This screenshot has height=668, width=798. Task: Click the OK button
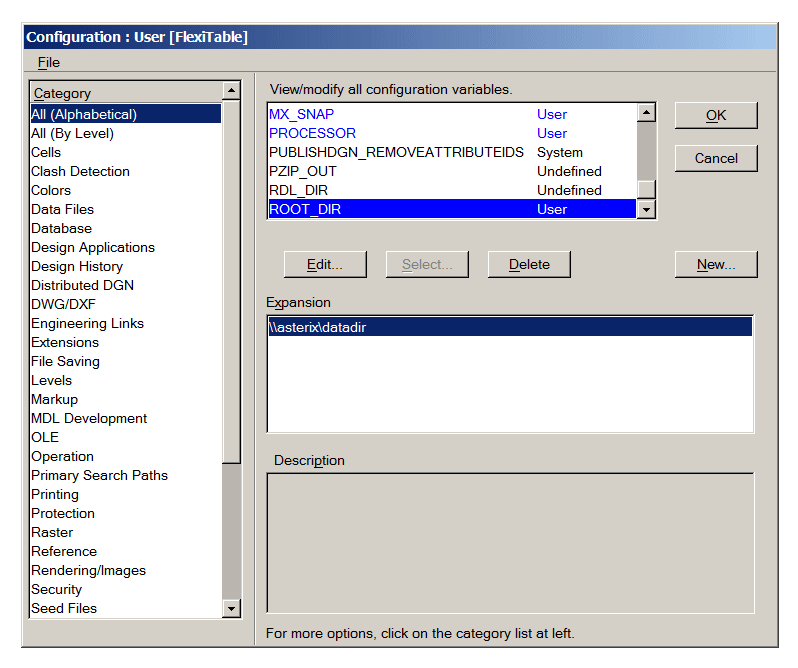tap(716, 115)
